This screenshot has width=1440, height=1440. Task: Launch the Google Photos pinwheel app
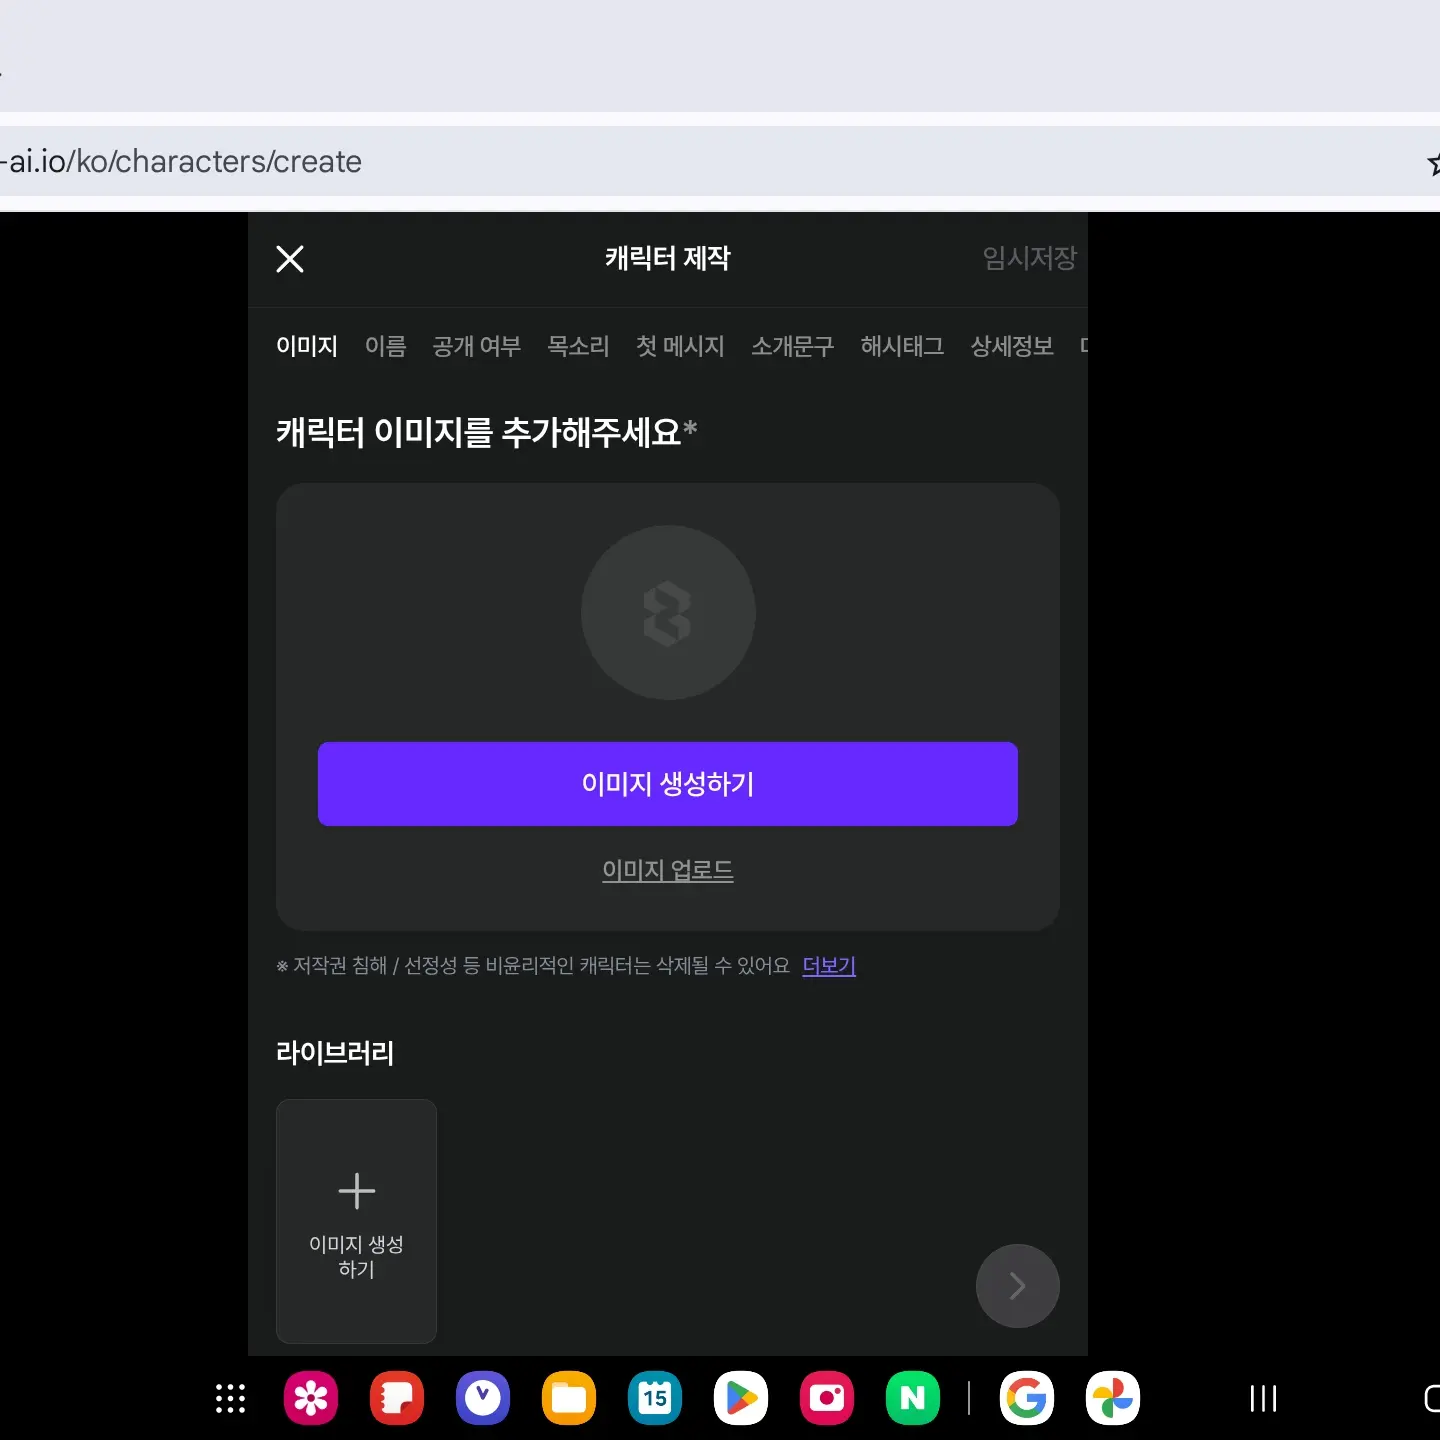1113,1398
